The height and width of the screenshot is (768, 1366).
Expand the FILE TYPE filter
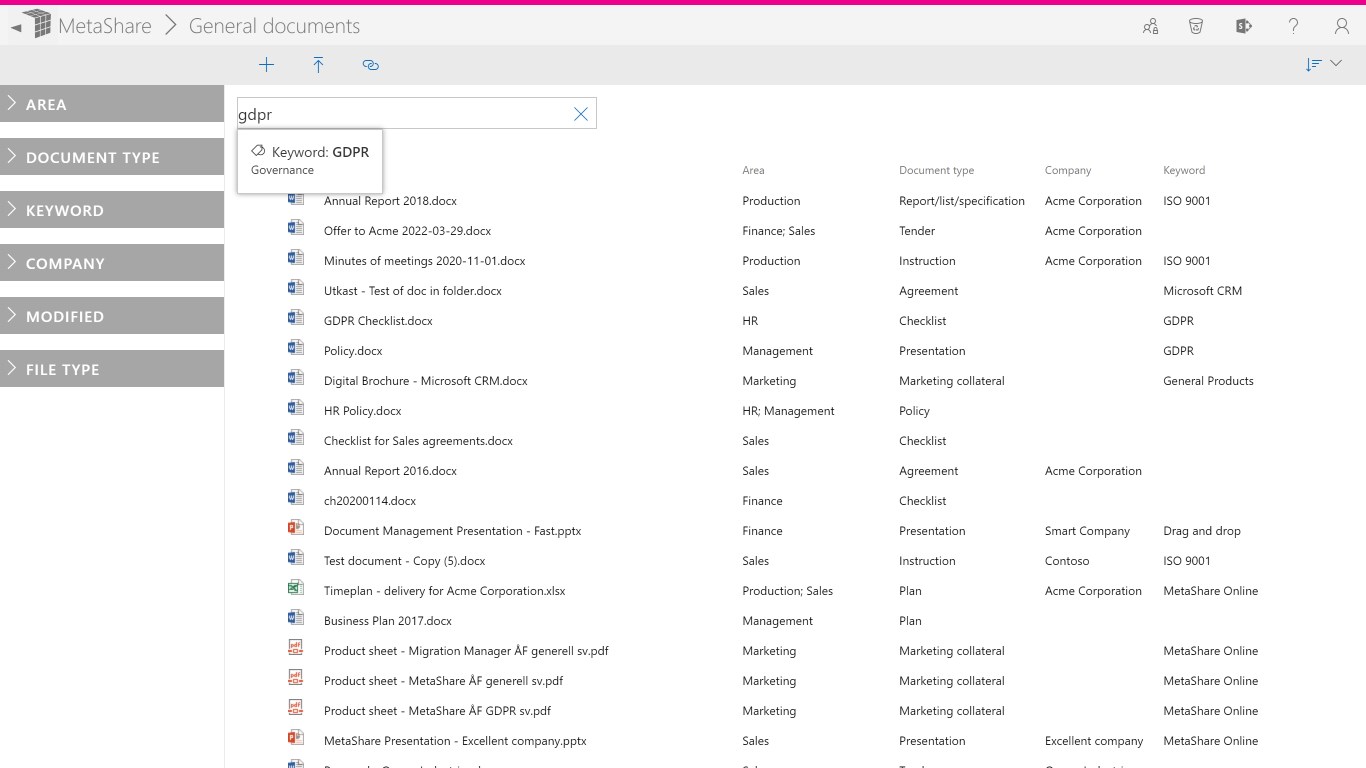pos(112,369)
